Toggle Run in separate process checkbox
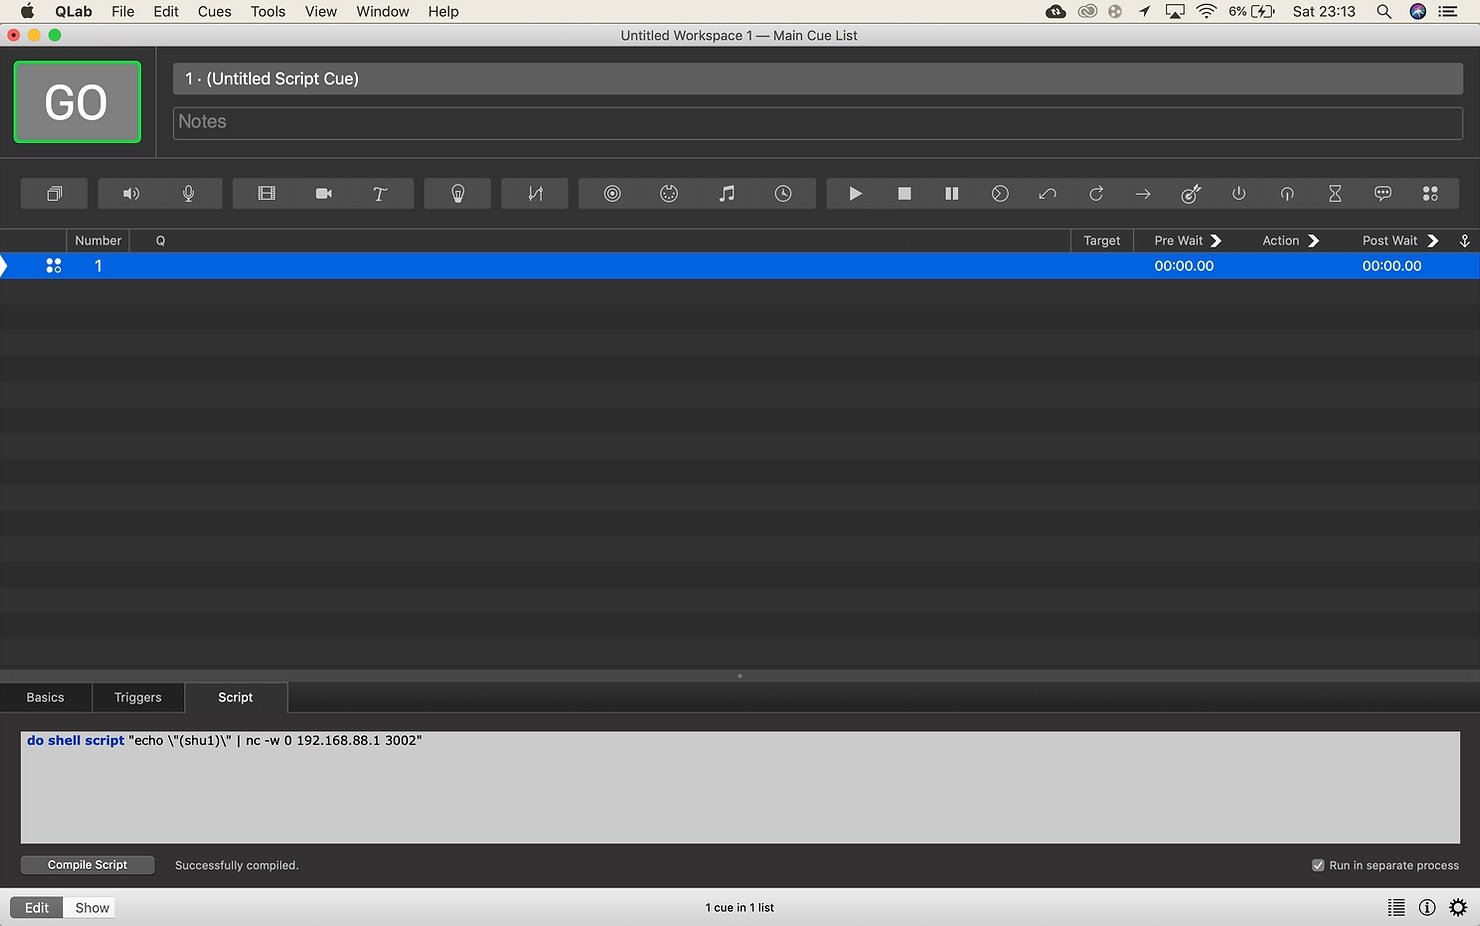Viewport: 1480px width, 926px height. (1318, 865)
